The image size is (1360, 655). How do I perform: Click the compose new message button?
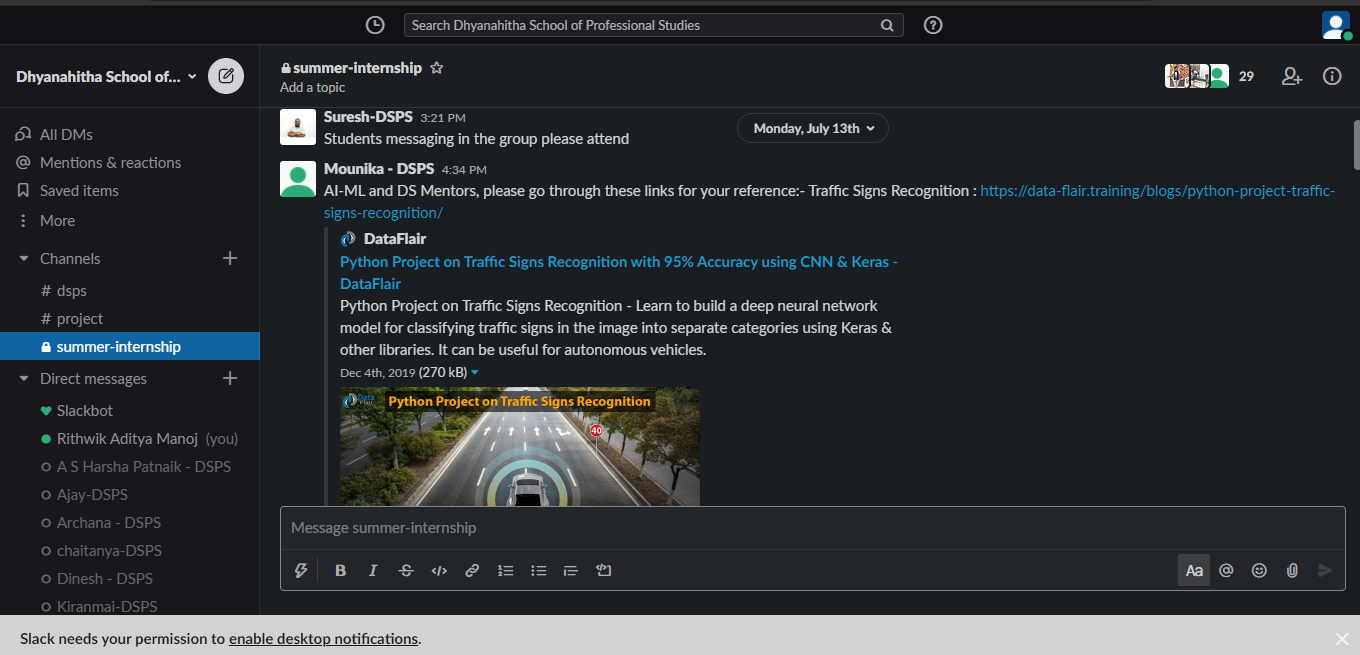pos(226,76)
